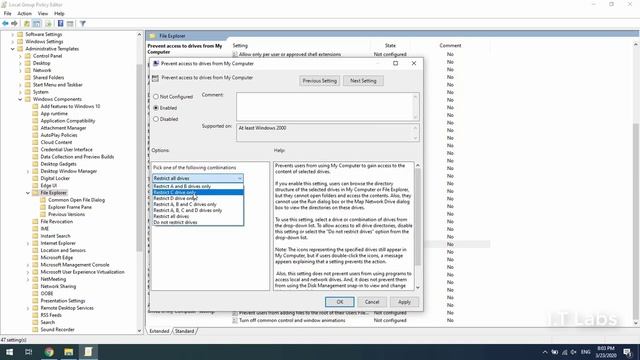Confirm with the OK button
The width and height of the screenshot is (640, 360).
(340, 302)
